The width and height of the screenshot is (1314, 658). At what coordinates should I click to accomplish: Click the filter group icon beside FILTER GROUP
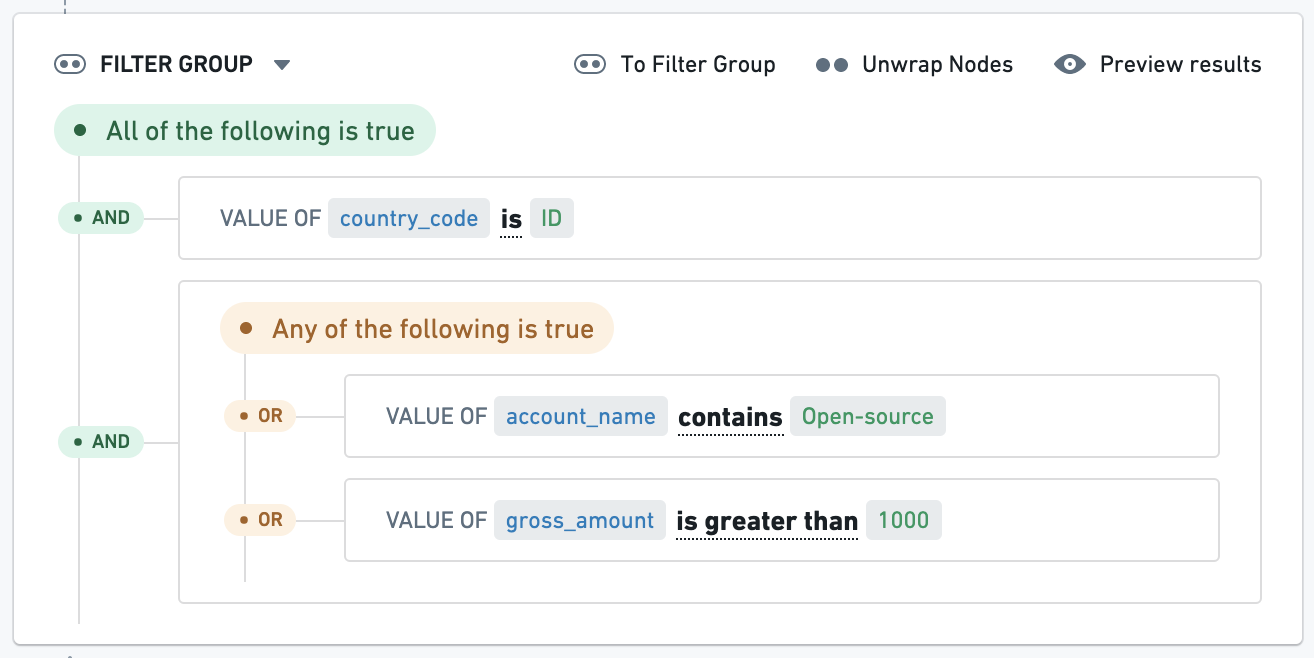(70, 65)
